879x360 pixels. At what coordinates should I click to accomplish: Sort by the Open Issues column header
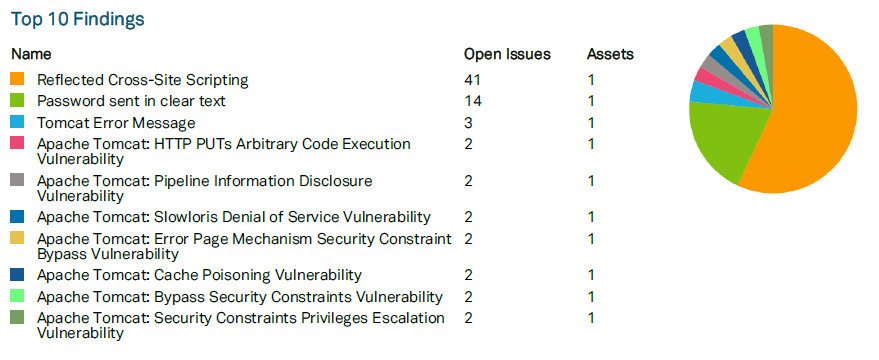[507, 54]
